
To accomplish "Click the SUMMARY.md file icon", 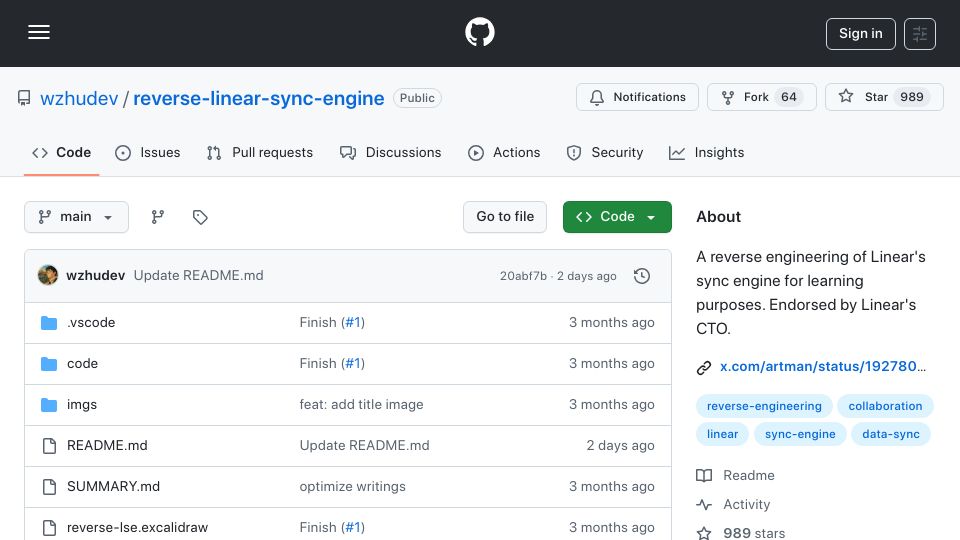I will pyautogui.click(x=50, y=487).
